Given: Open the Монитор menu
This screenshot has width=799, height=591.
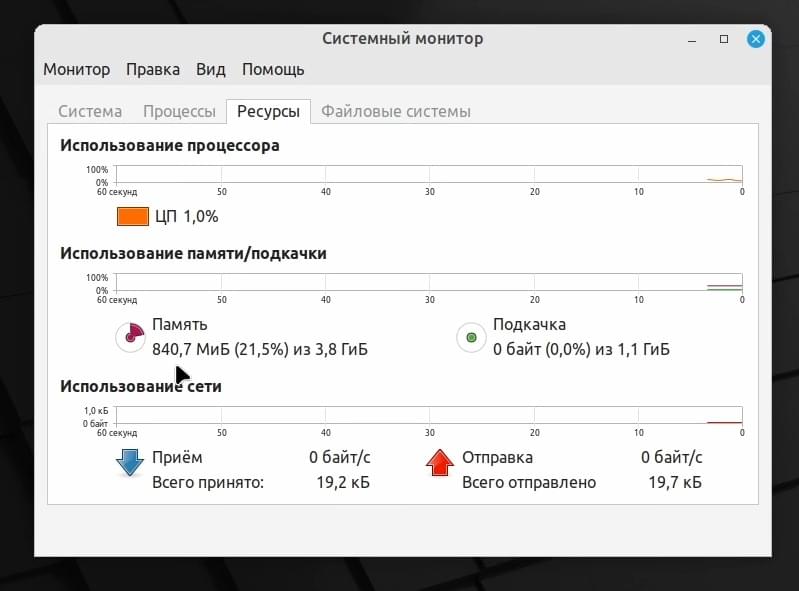Looking at the screenshot, I should (76, 69).
